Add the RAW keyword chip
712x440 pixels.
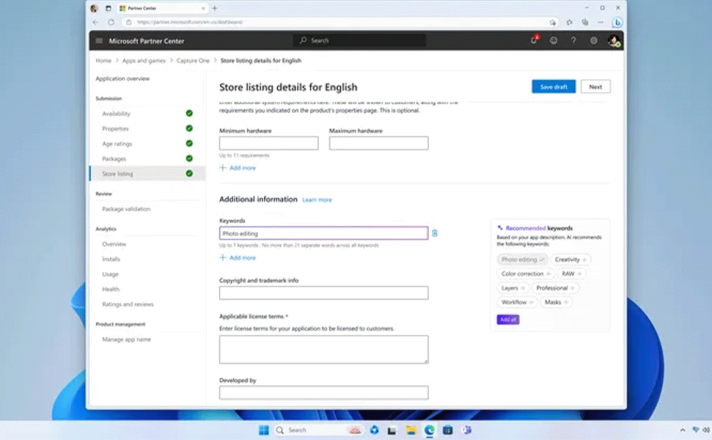[571, 274]
